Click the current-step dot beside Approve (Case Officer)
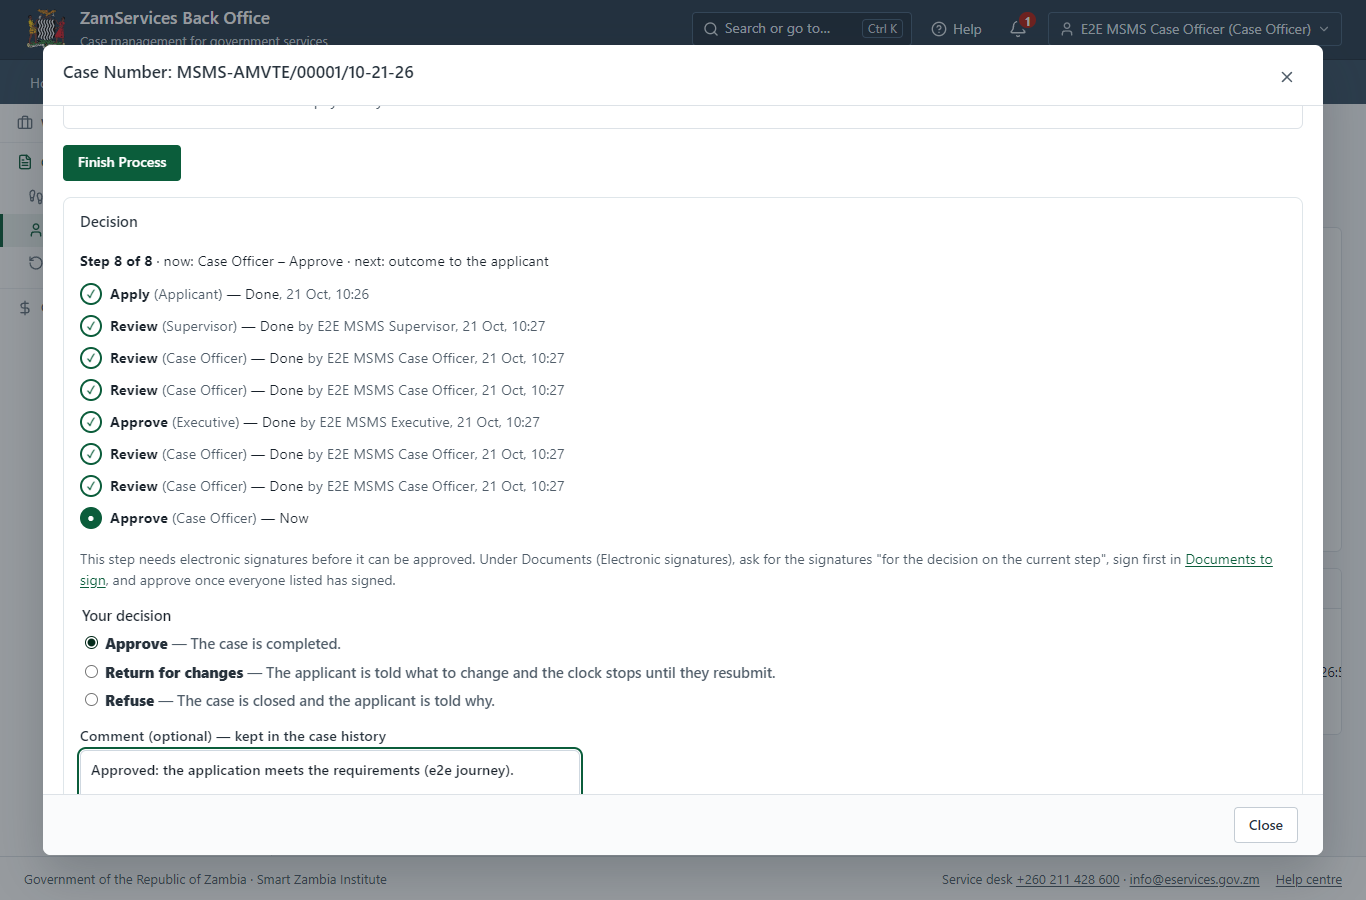The image size is (1366, 900). [x=91, y=518]
